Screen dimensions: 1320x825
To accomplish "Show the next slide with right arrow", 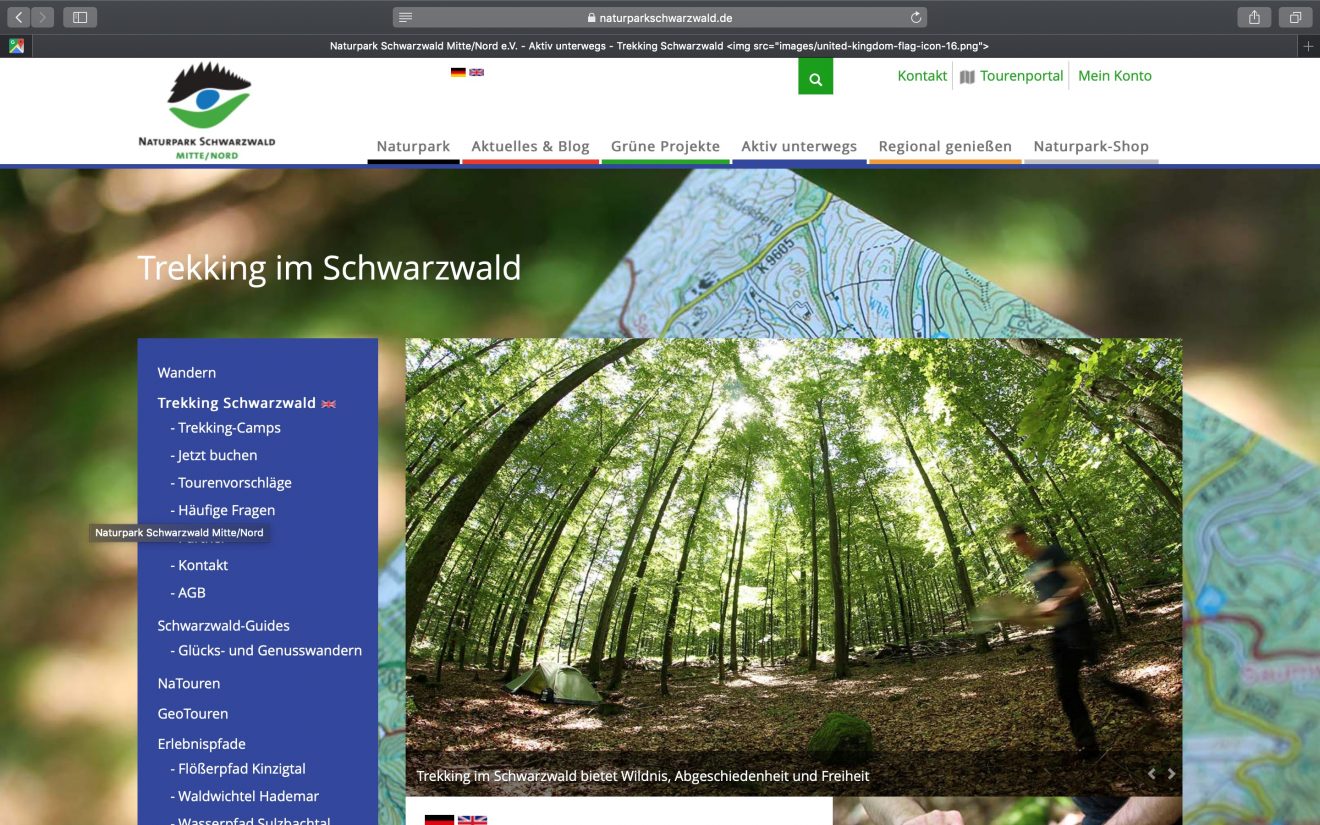I will coord(1172,774).
